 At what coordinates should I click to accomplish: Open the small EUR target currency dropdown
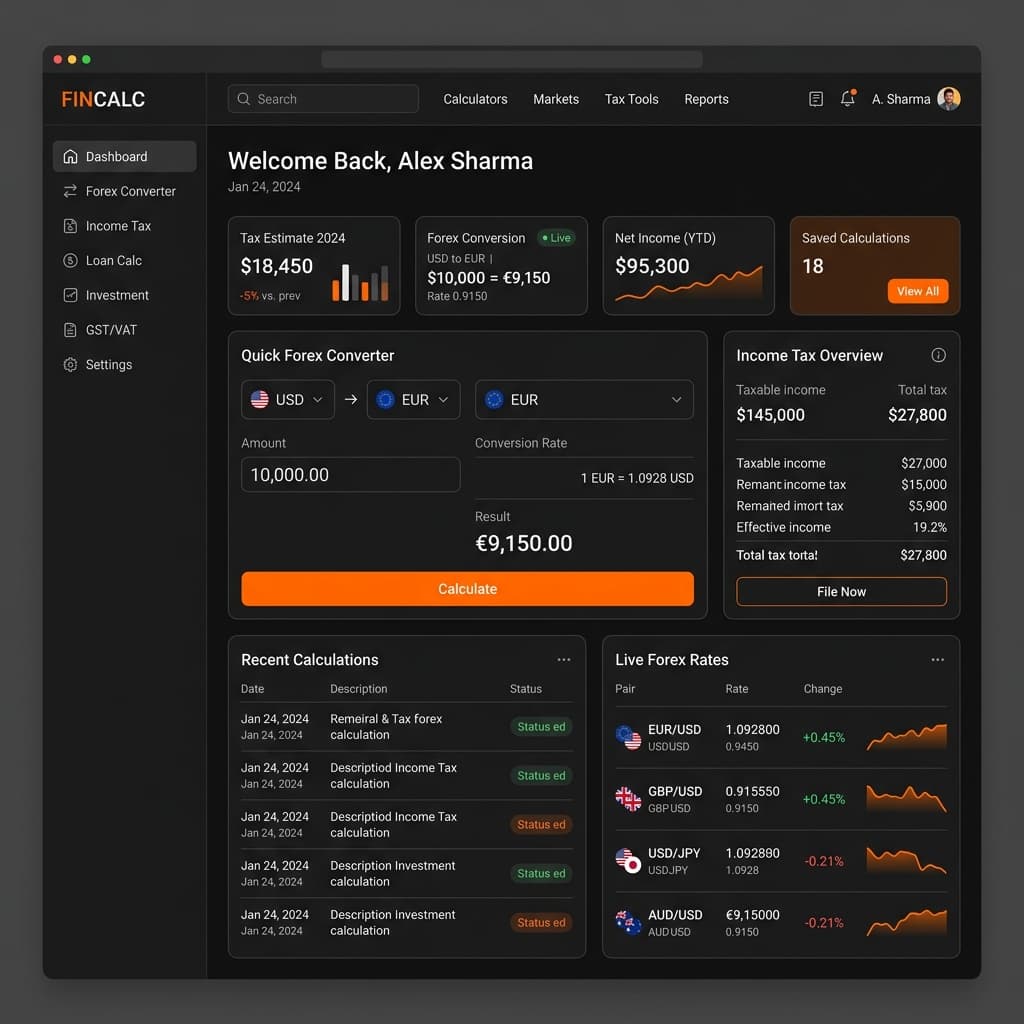[x=413, y=400]
